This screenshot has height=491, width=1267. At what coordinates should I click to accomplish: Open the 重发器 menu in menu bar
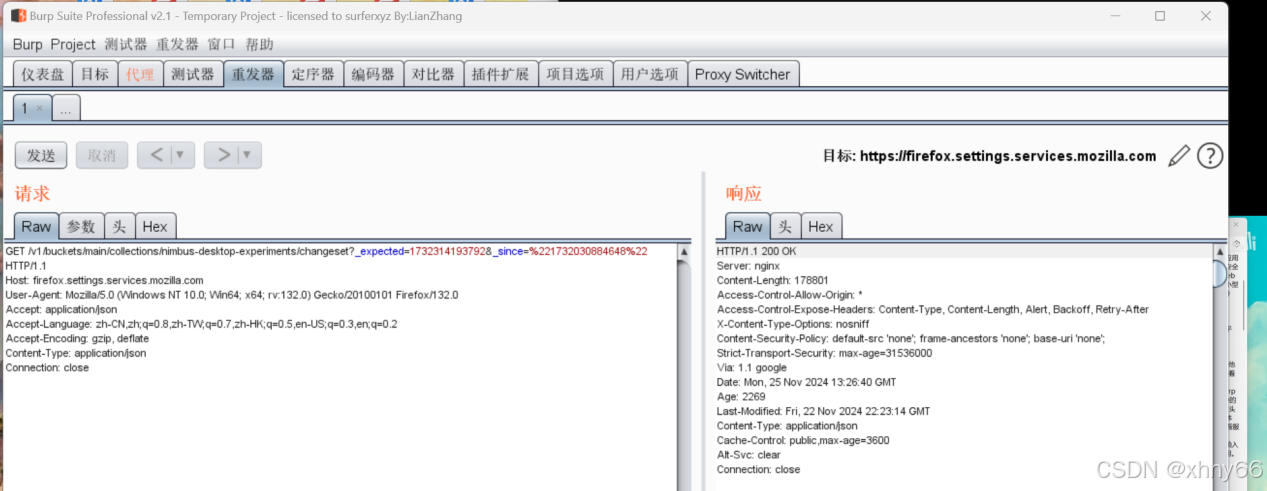point(177,45)
